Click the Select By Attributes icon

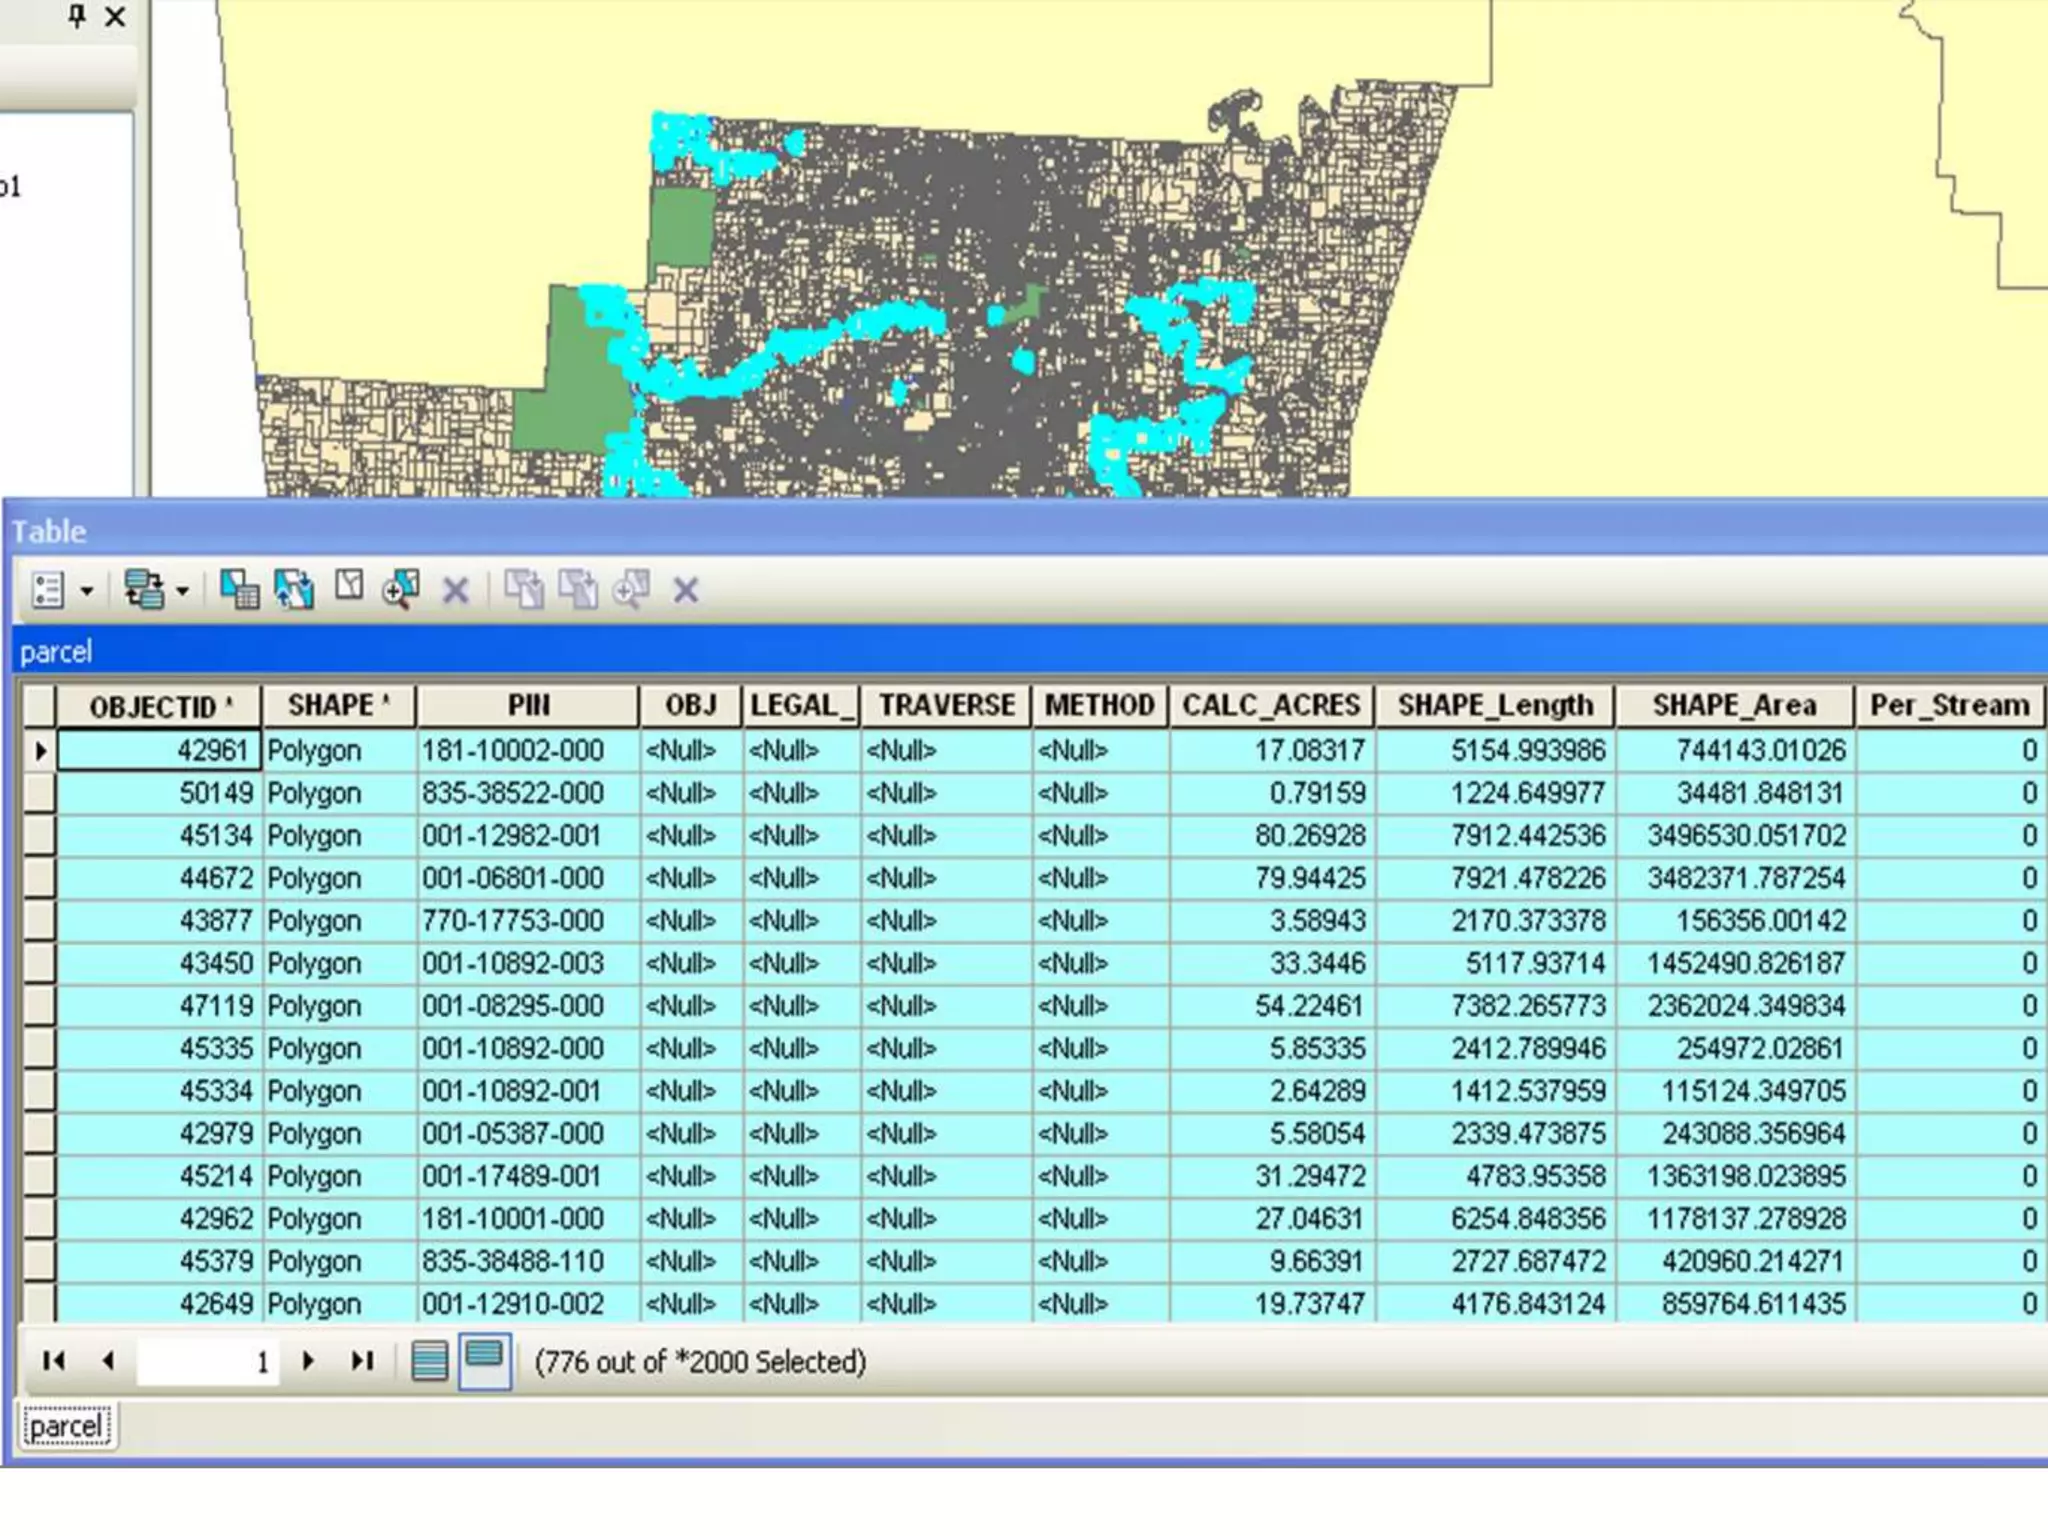coord(239,590)
